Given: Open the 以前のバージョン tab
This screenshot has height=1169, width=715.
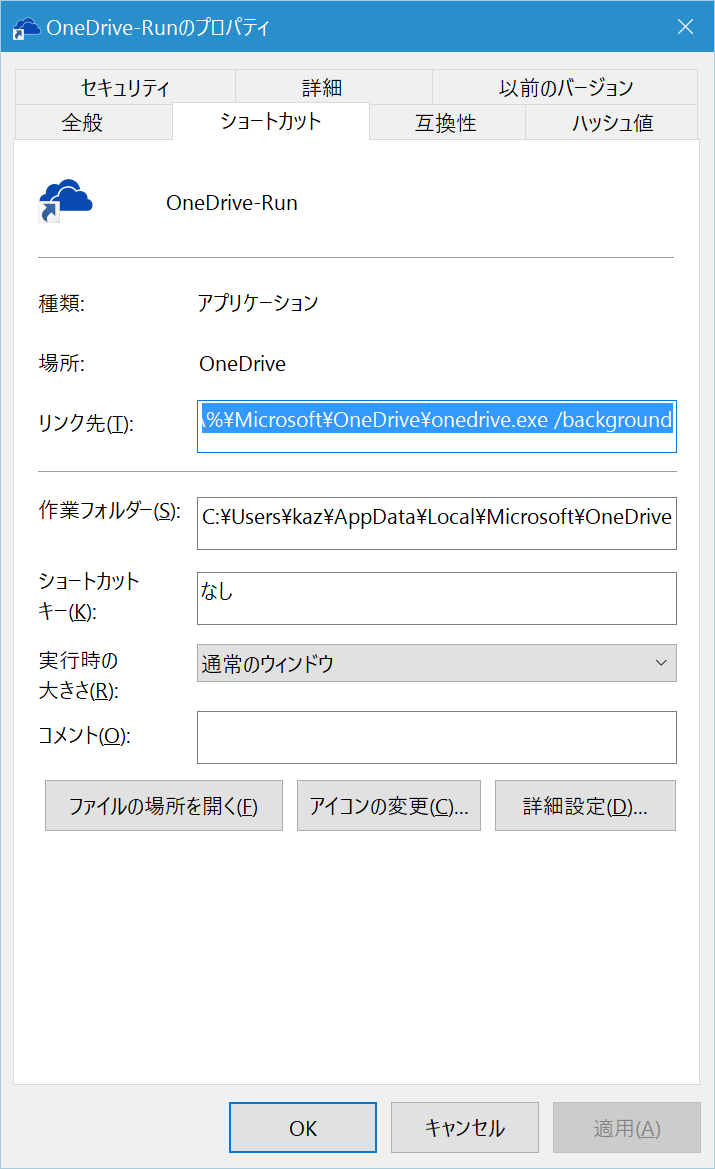Looking at the screenshot, I should pos(564,88).
